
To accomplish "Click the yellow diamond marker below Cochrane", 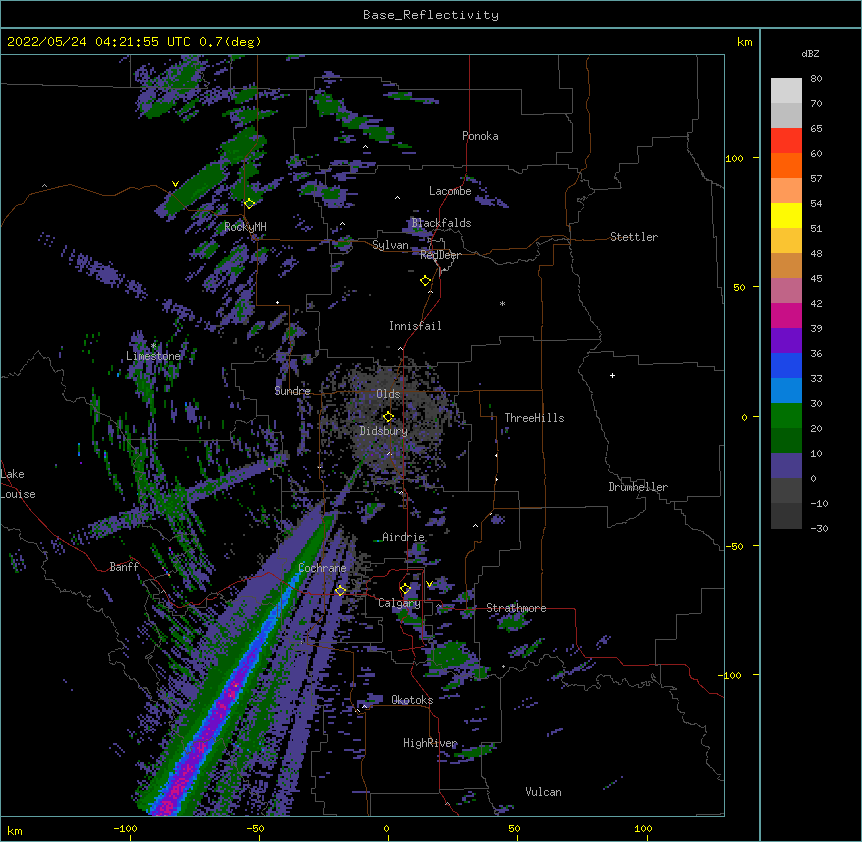I will 340,590.
